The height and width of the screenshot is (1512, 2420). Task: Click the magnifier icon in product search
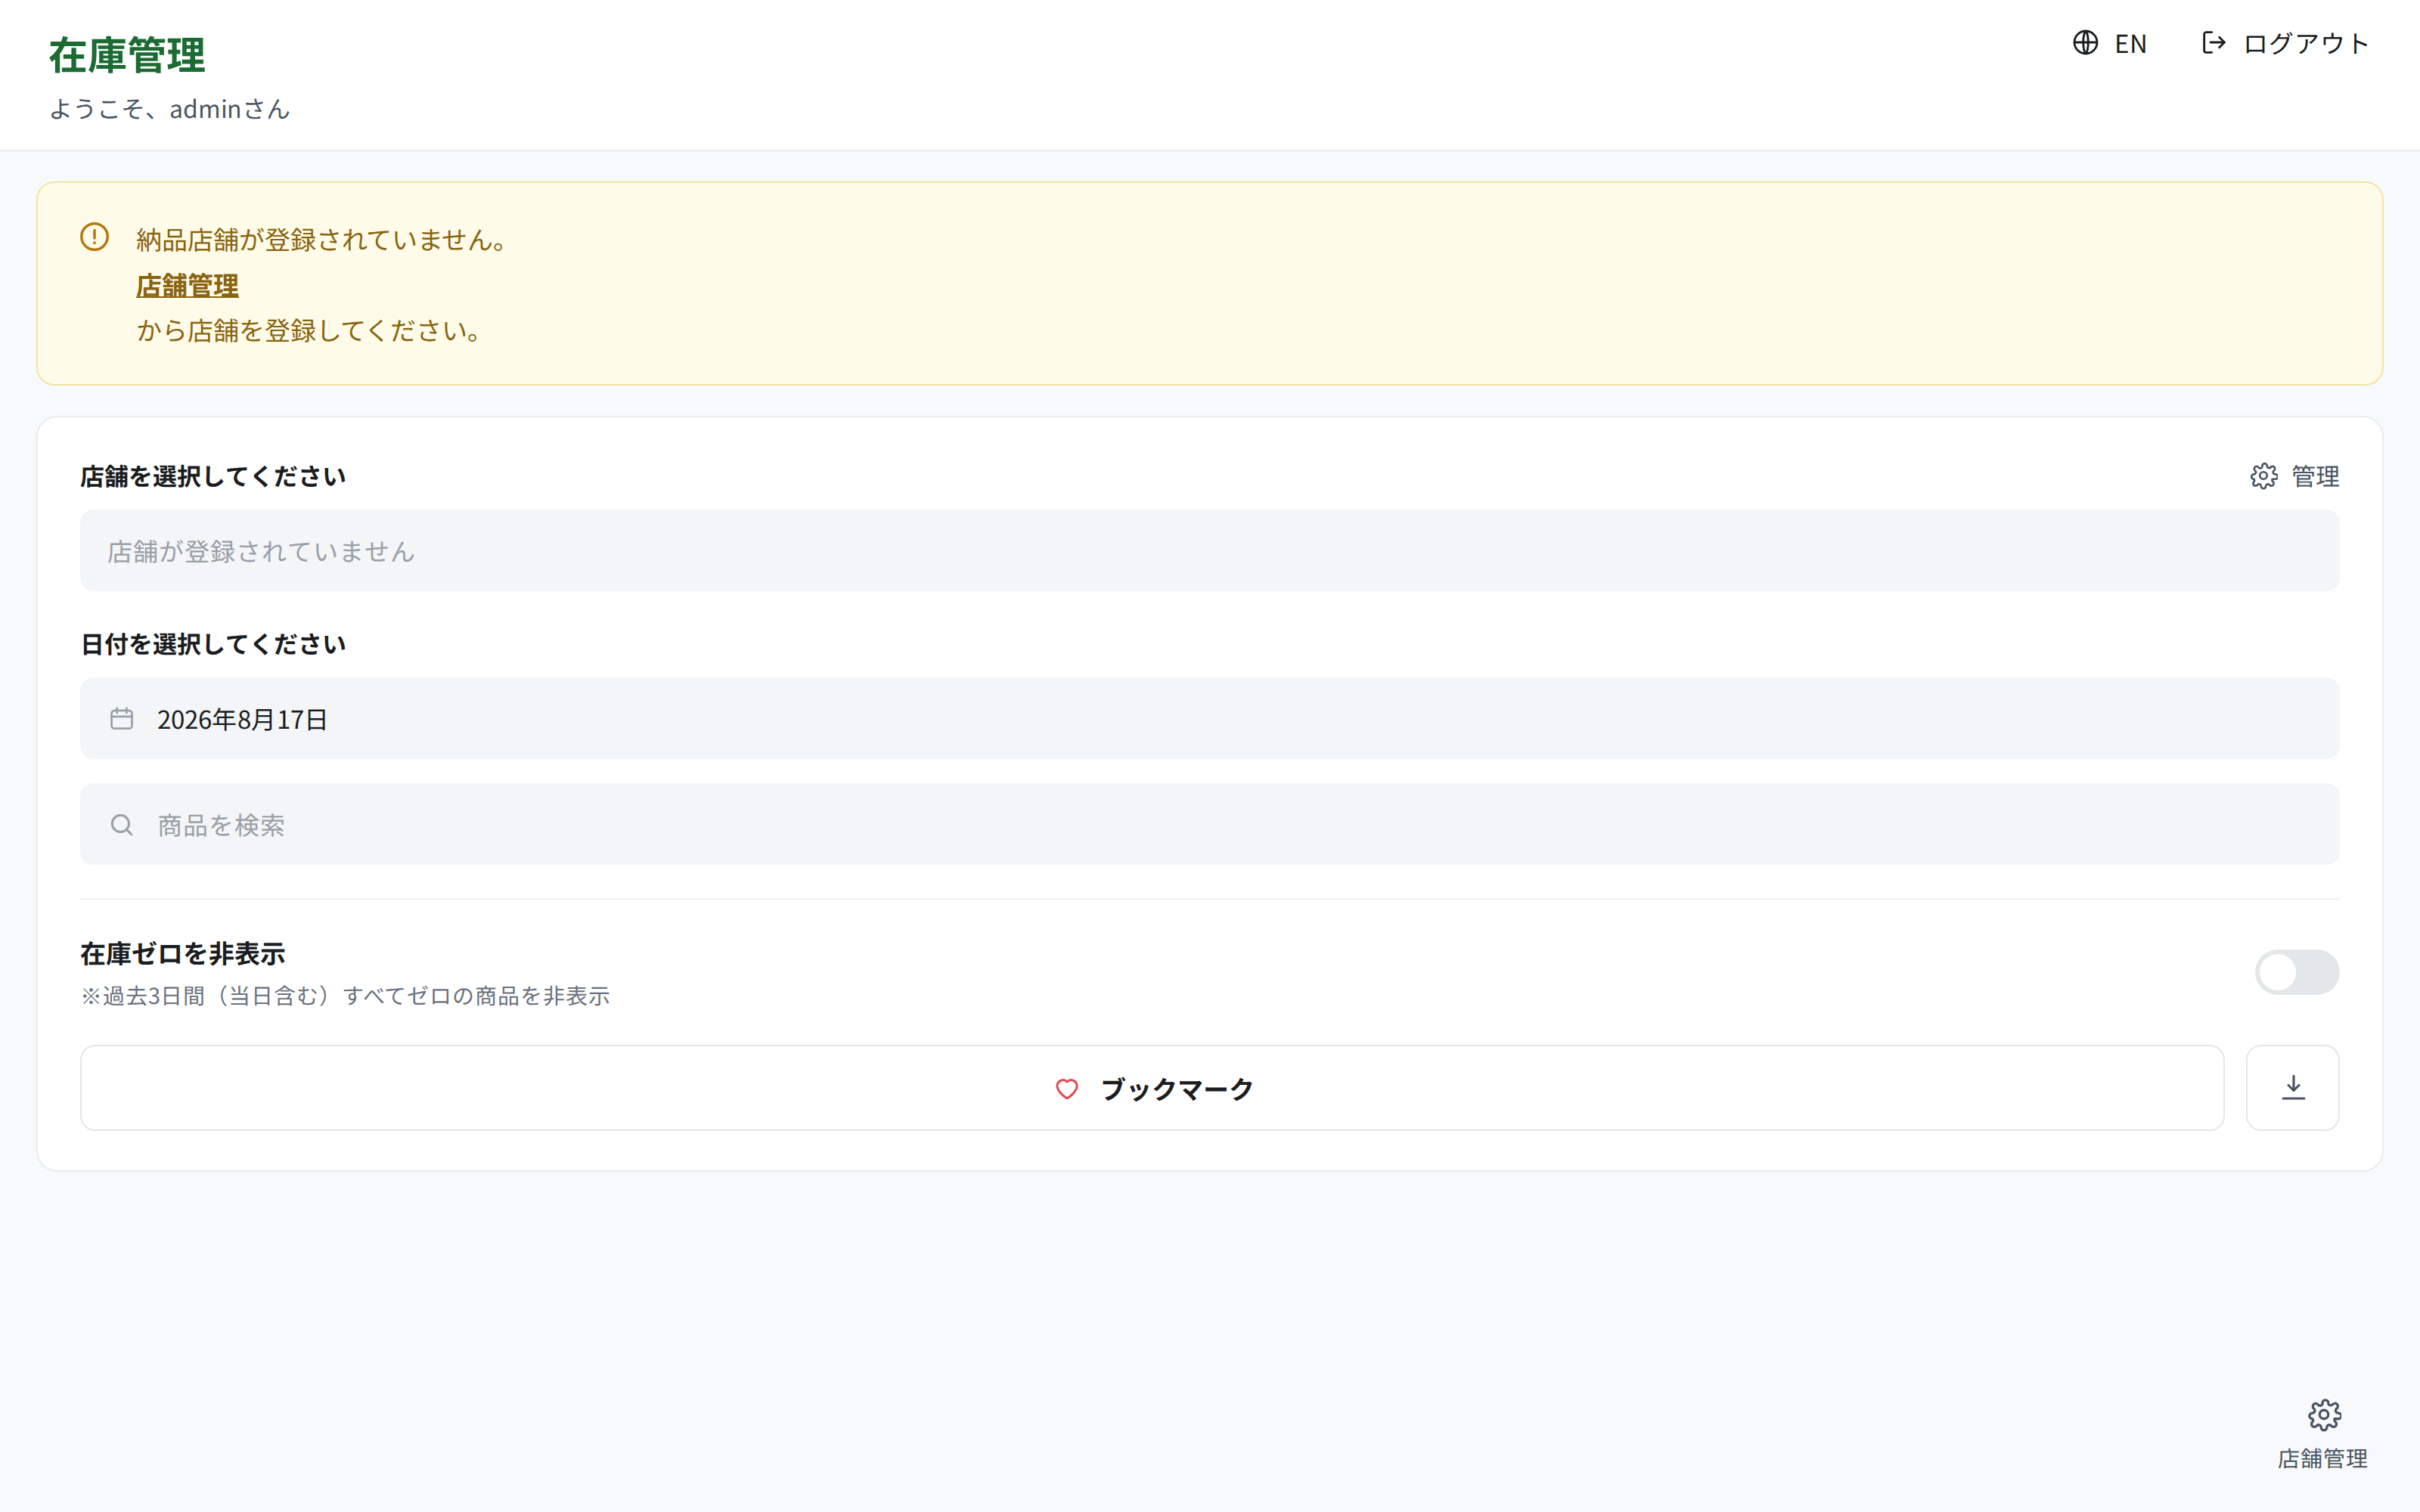[x=122, y=825]
